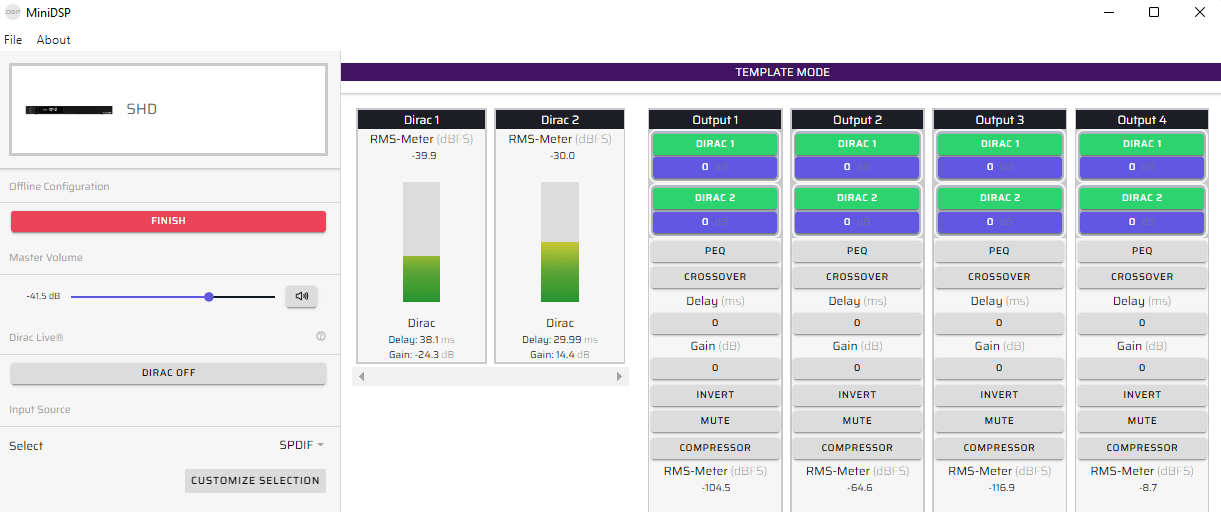The width and height of the screenshot is (1221, 512).
Task: Open PEQ settings for Output 1
Action: point(715,251)
